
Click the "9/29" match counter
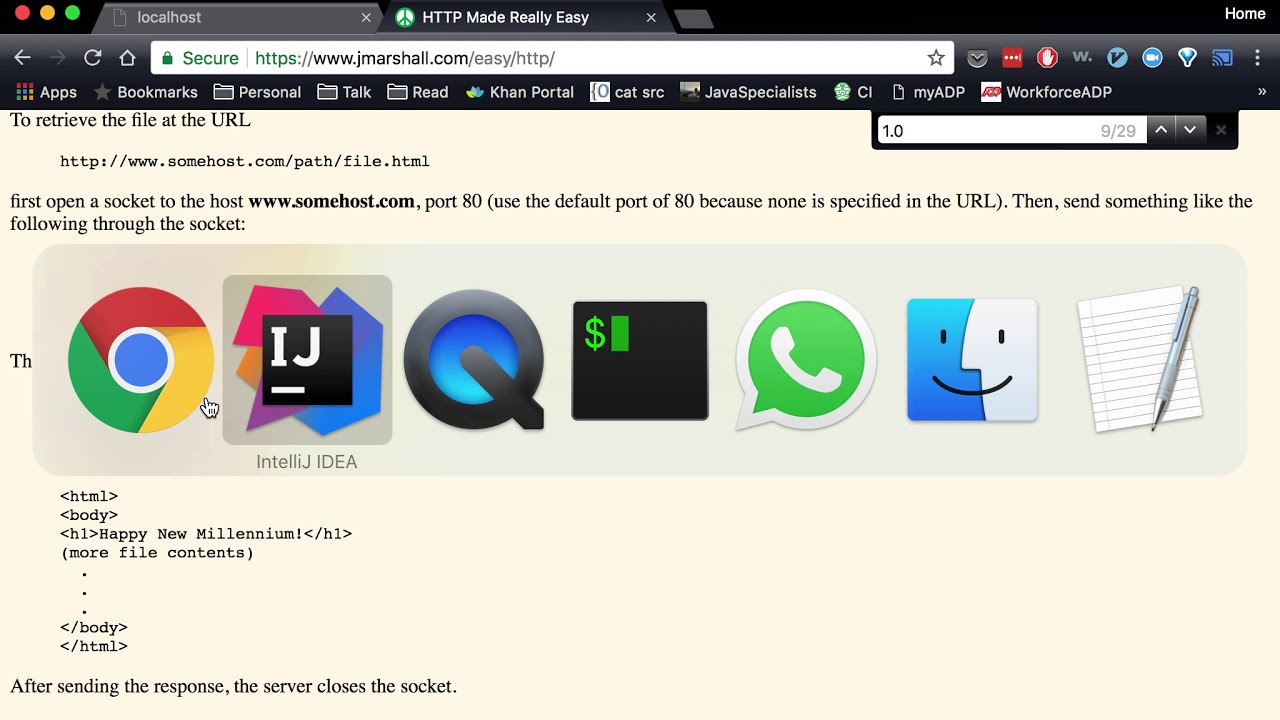click(1118, 131)
